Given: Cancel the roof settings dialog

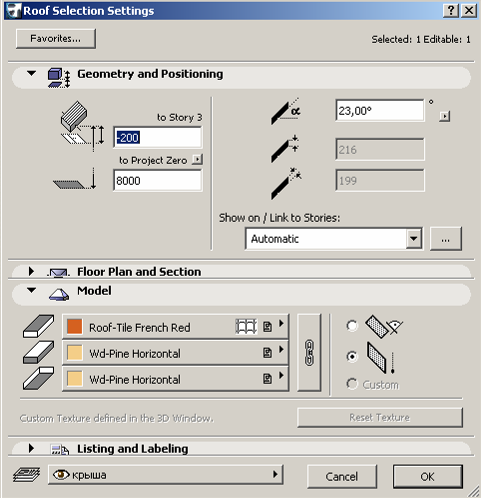Looking at the screenshot, I should [x=342, y=476].
